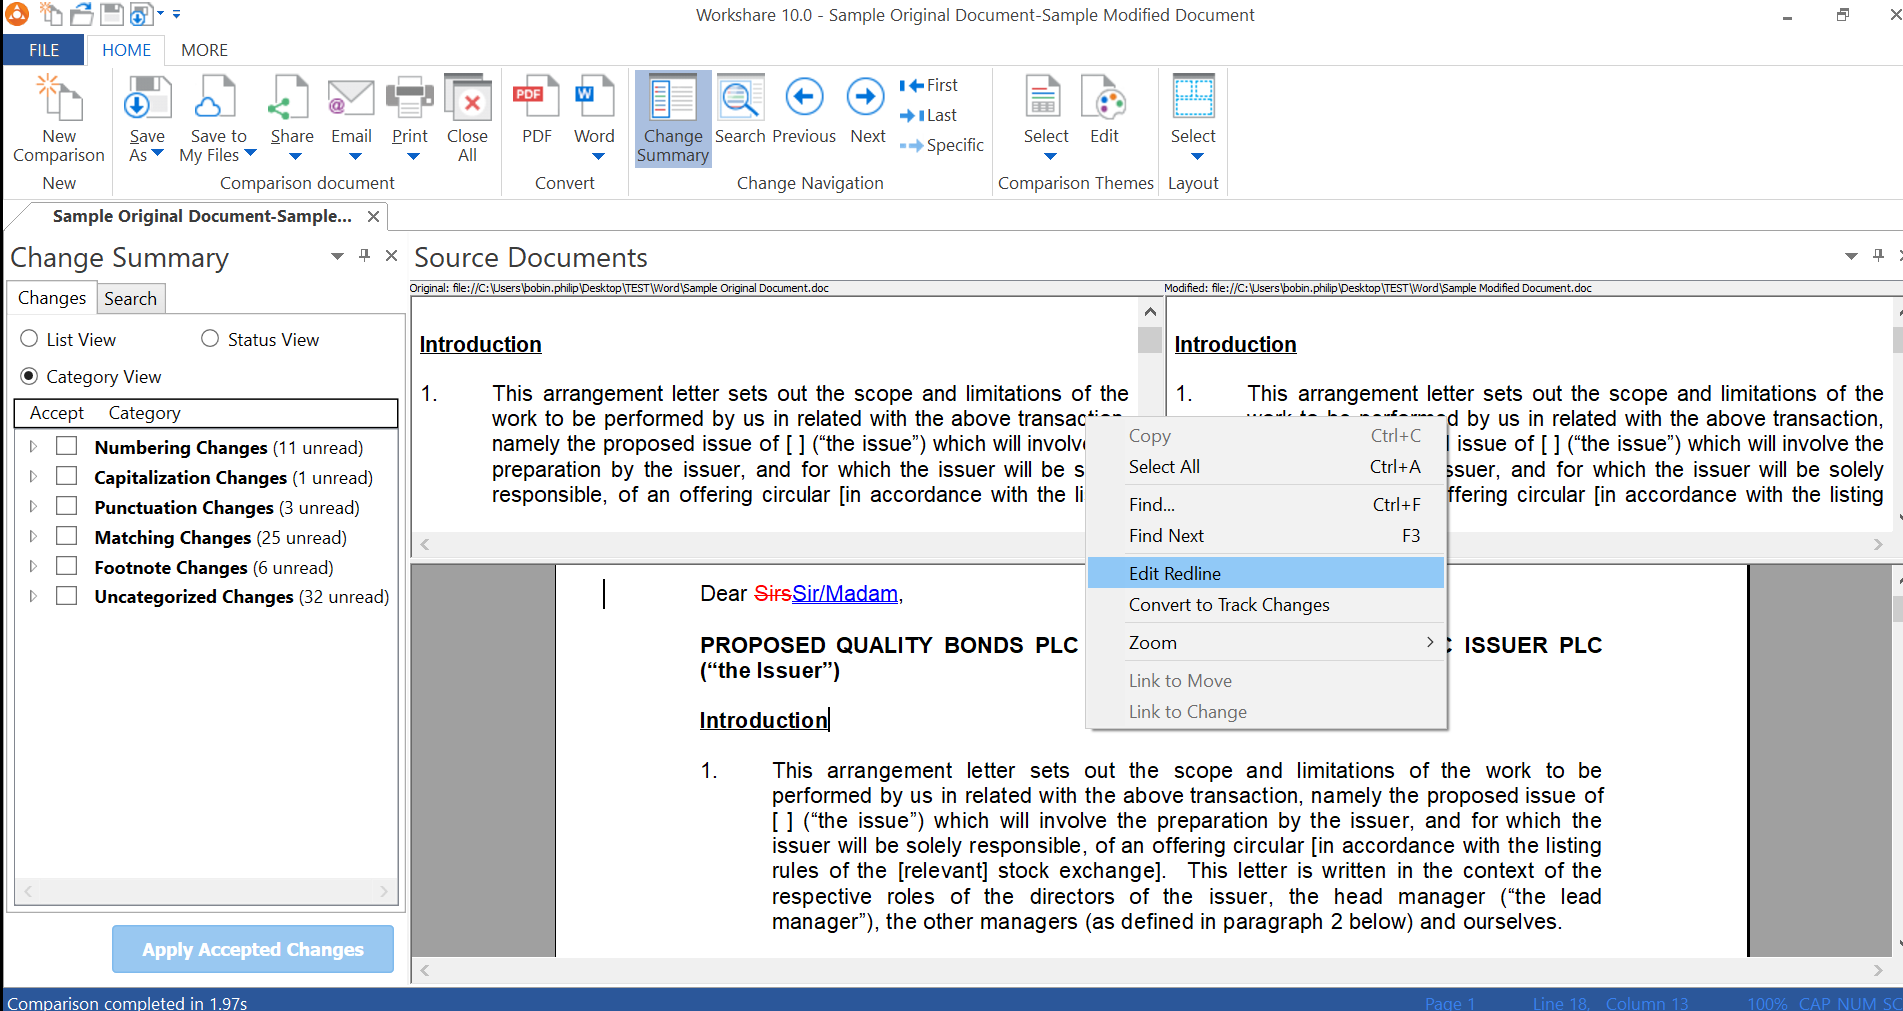Check Numbering Changes accept box

[x=66, y=446]
